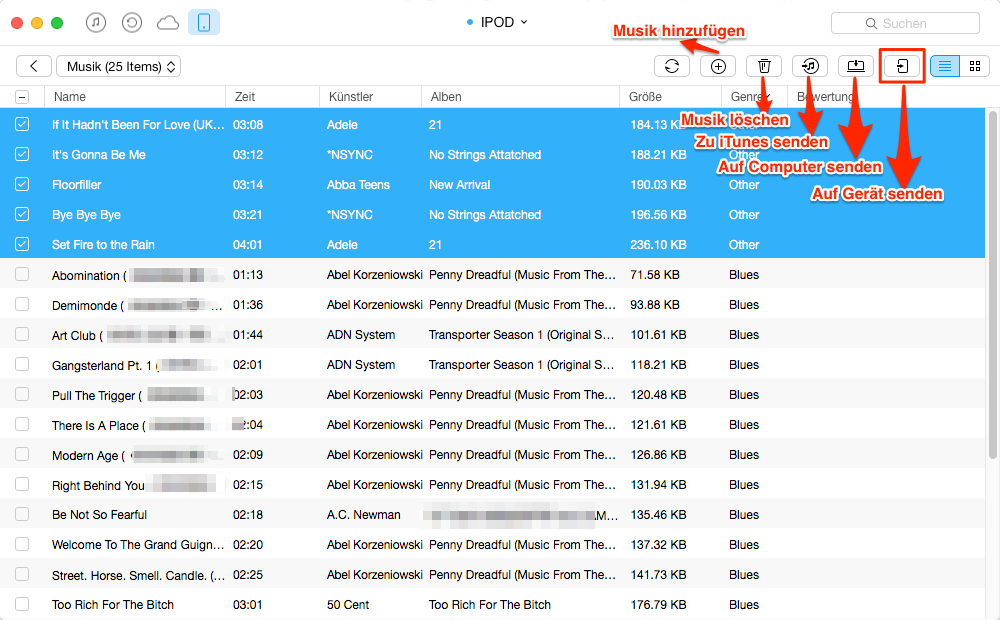
Task: Check Welcome To The Grand Guignol checkbox
Action: point(22,544)
